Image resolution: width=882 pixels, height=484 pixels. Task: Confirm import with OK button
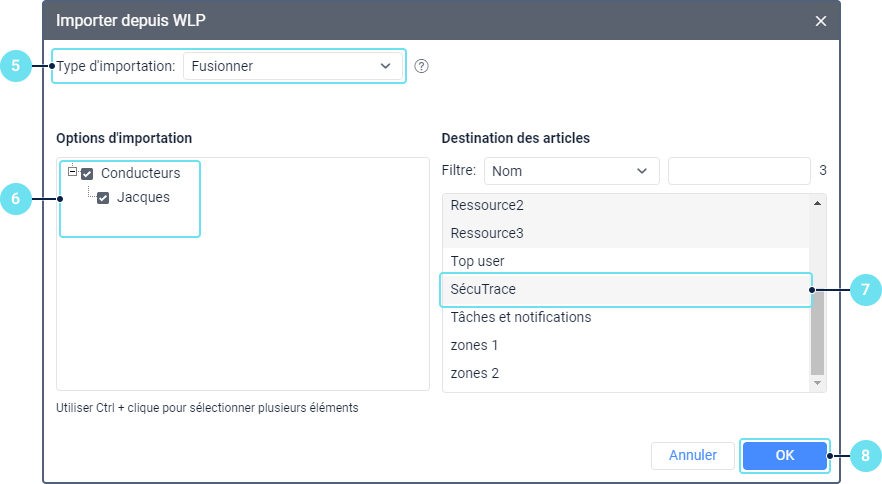pos(785,455)
